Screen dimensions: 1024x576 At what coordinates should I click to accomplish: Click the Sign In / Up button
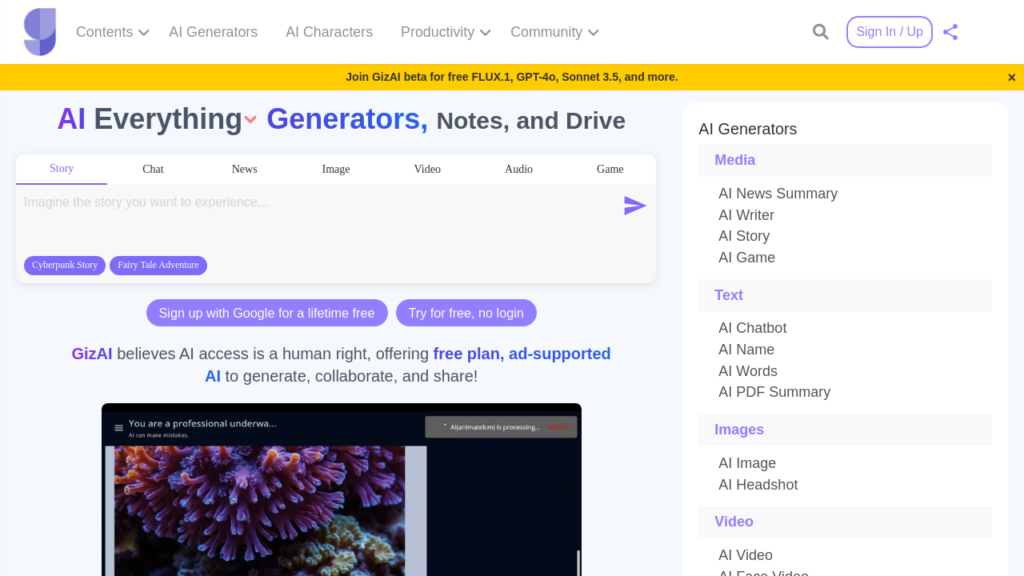point(889,32)
